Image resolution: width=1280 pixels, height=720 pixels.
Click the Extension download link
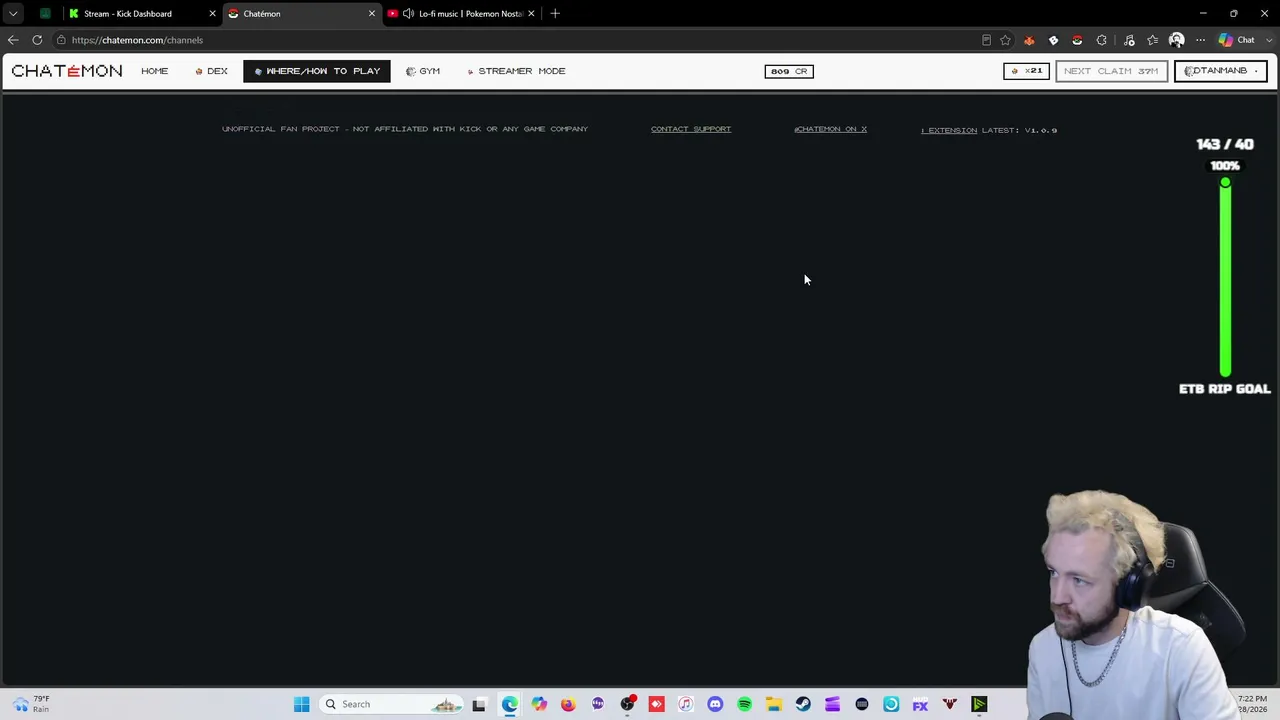(949, 130)
